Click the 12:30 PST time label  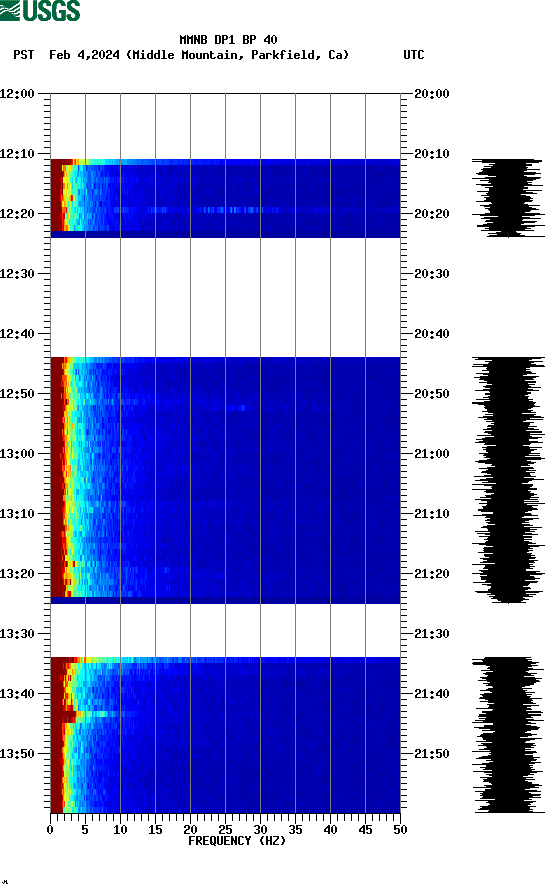click(17, 274)
